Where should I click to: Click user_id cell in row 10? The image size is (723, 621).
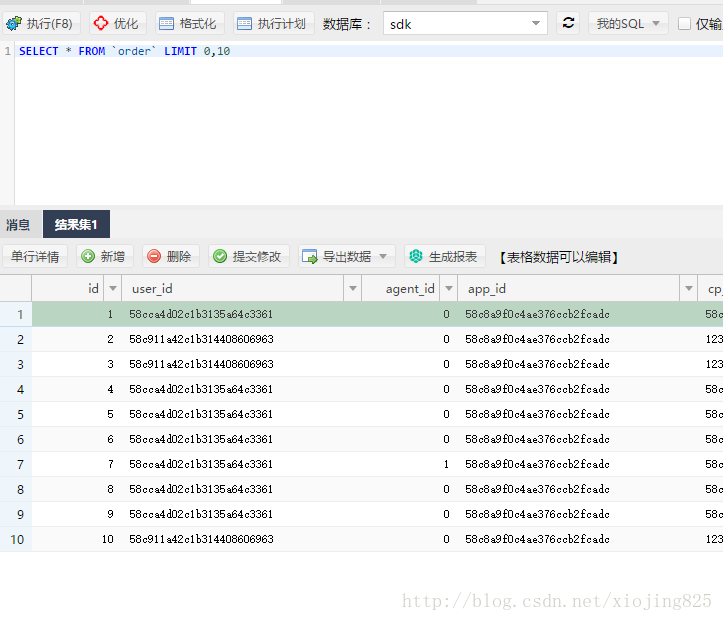[x=242, y=539]
